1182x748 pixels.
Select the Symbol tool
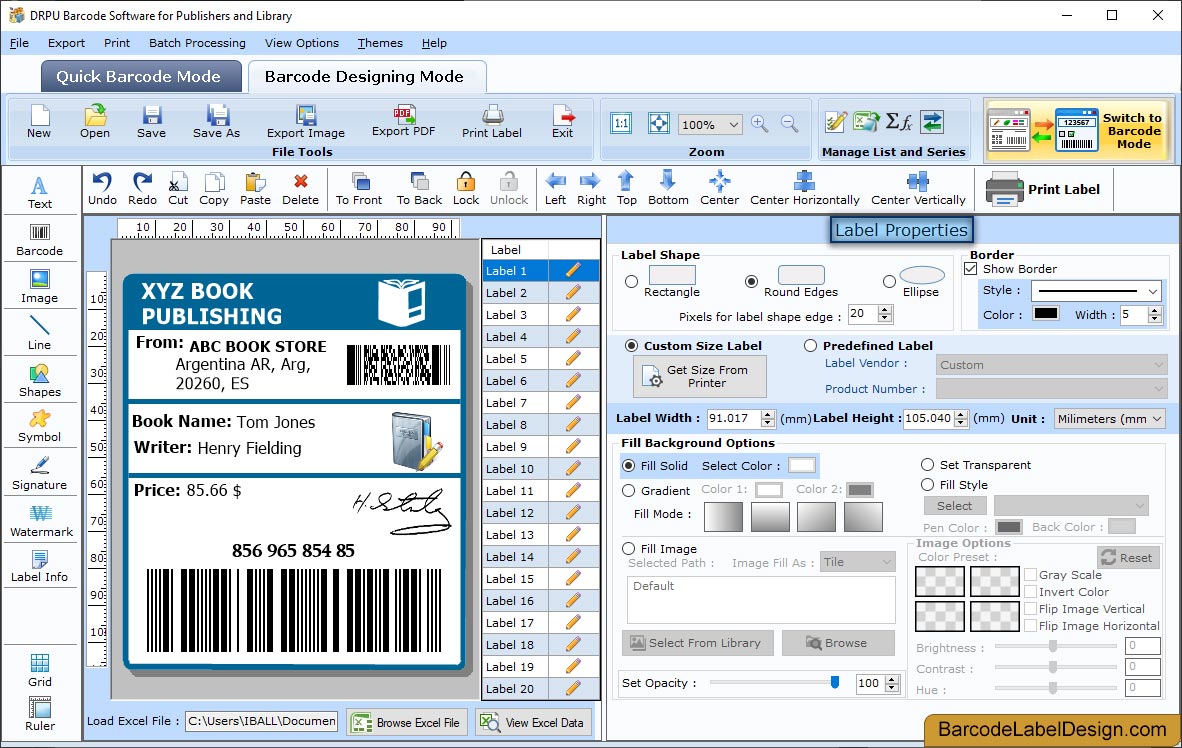(x=39, y=427)
